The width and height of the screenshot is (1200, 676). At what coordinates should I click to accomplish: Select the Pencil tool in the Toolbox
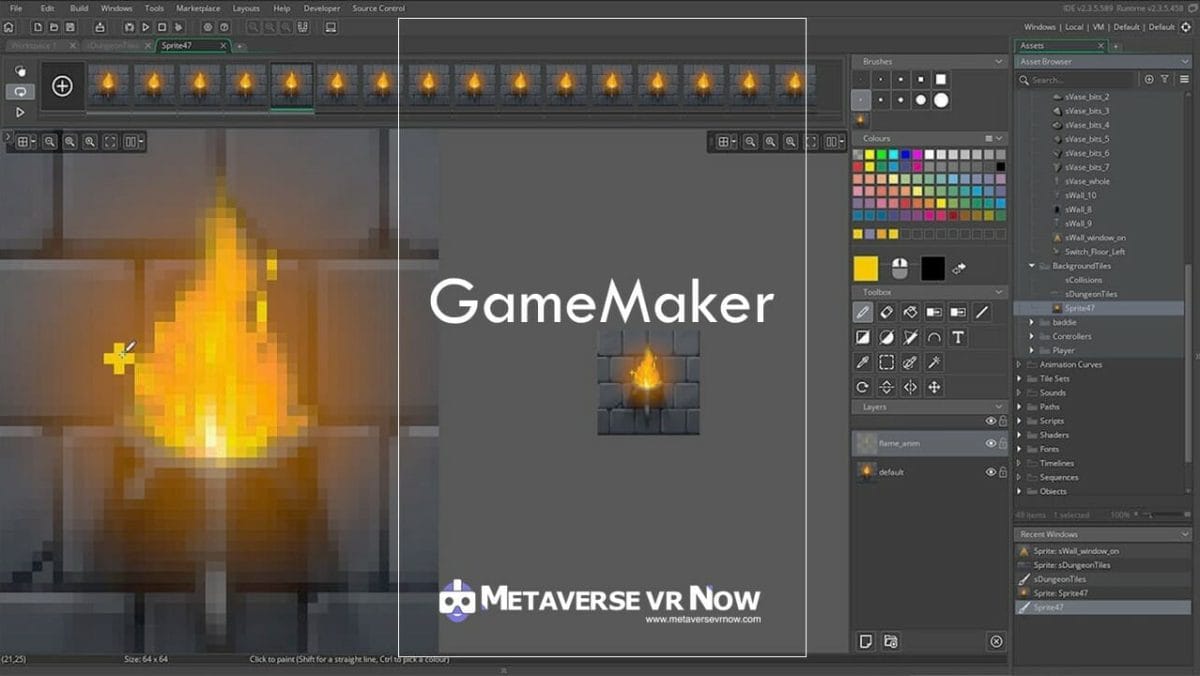(862, 312)
